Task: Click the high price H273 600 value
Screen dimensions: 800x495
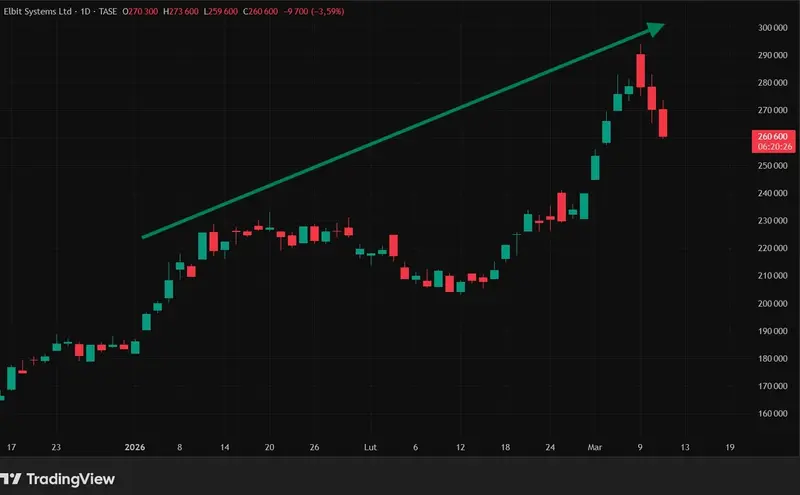Action: 181,11
